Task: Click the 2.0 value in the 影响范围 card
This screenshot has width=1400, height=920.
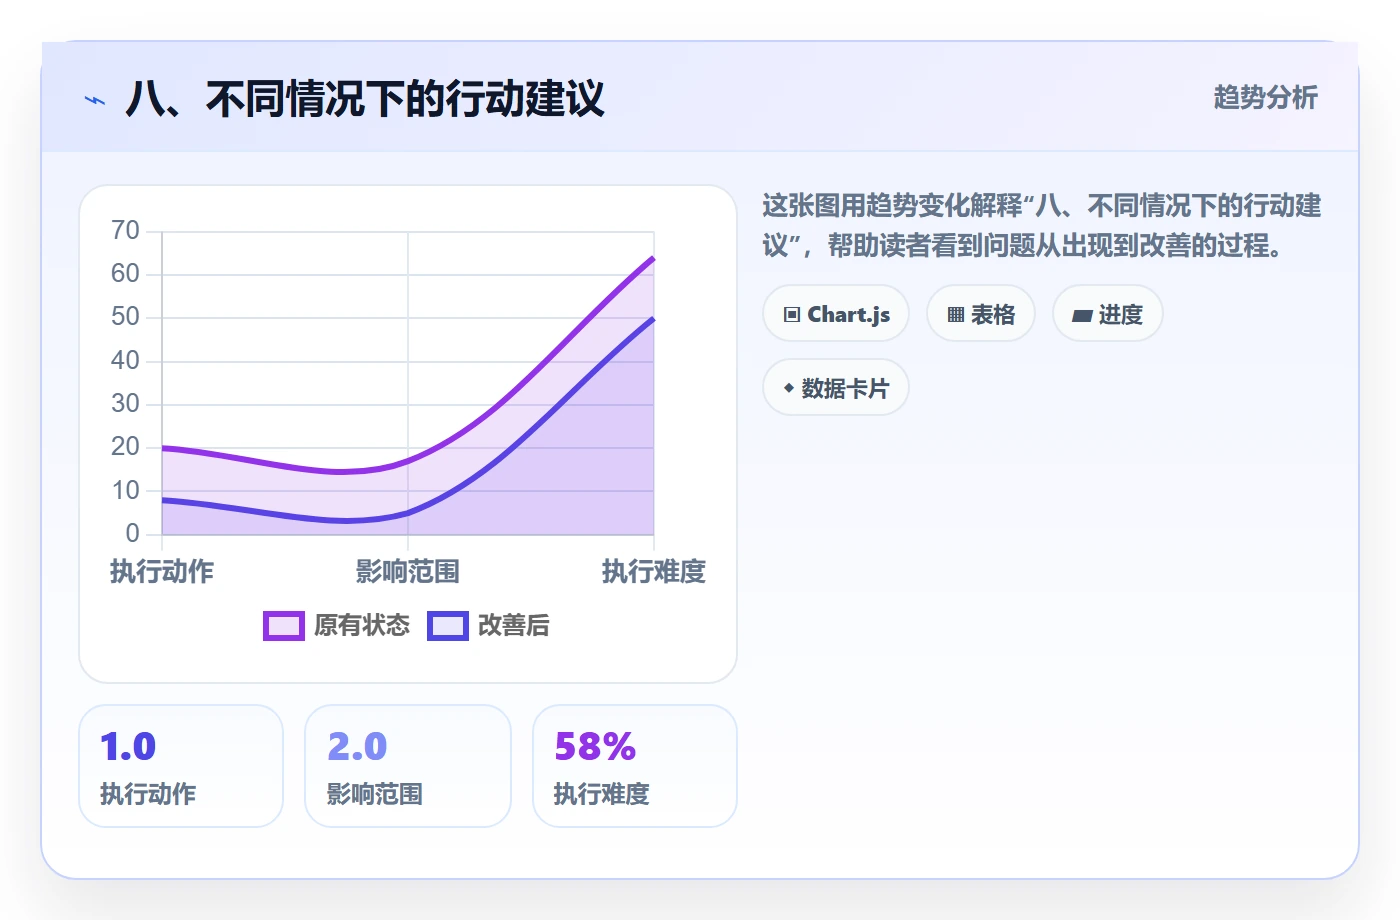Action: point(357,747)
